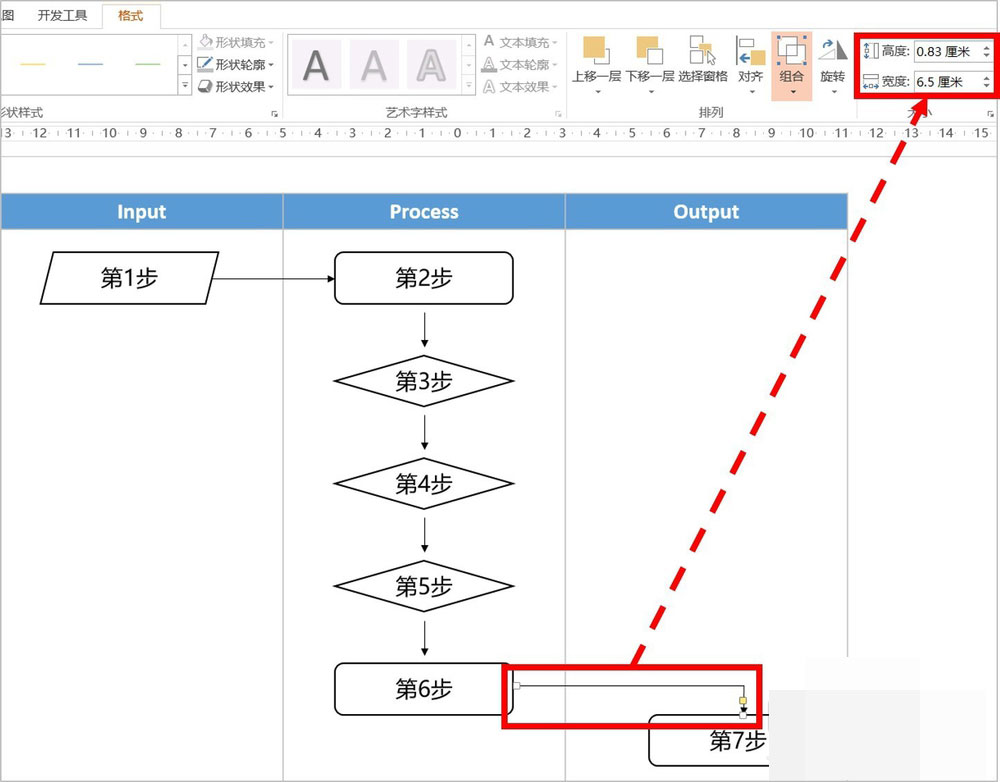Viewport: 1000px width, 782px height.
Task: Open the 文本填充 text fill menu
Action: pyautogui.click(x=520, y=42)
